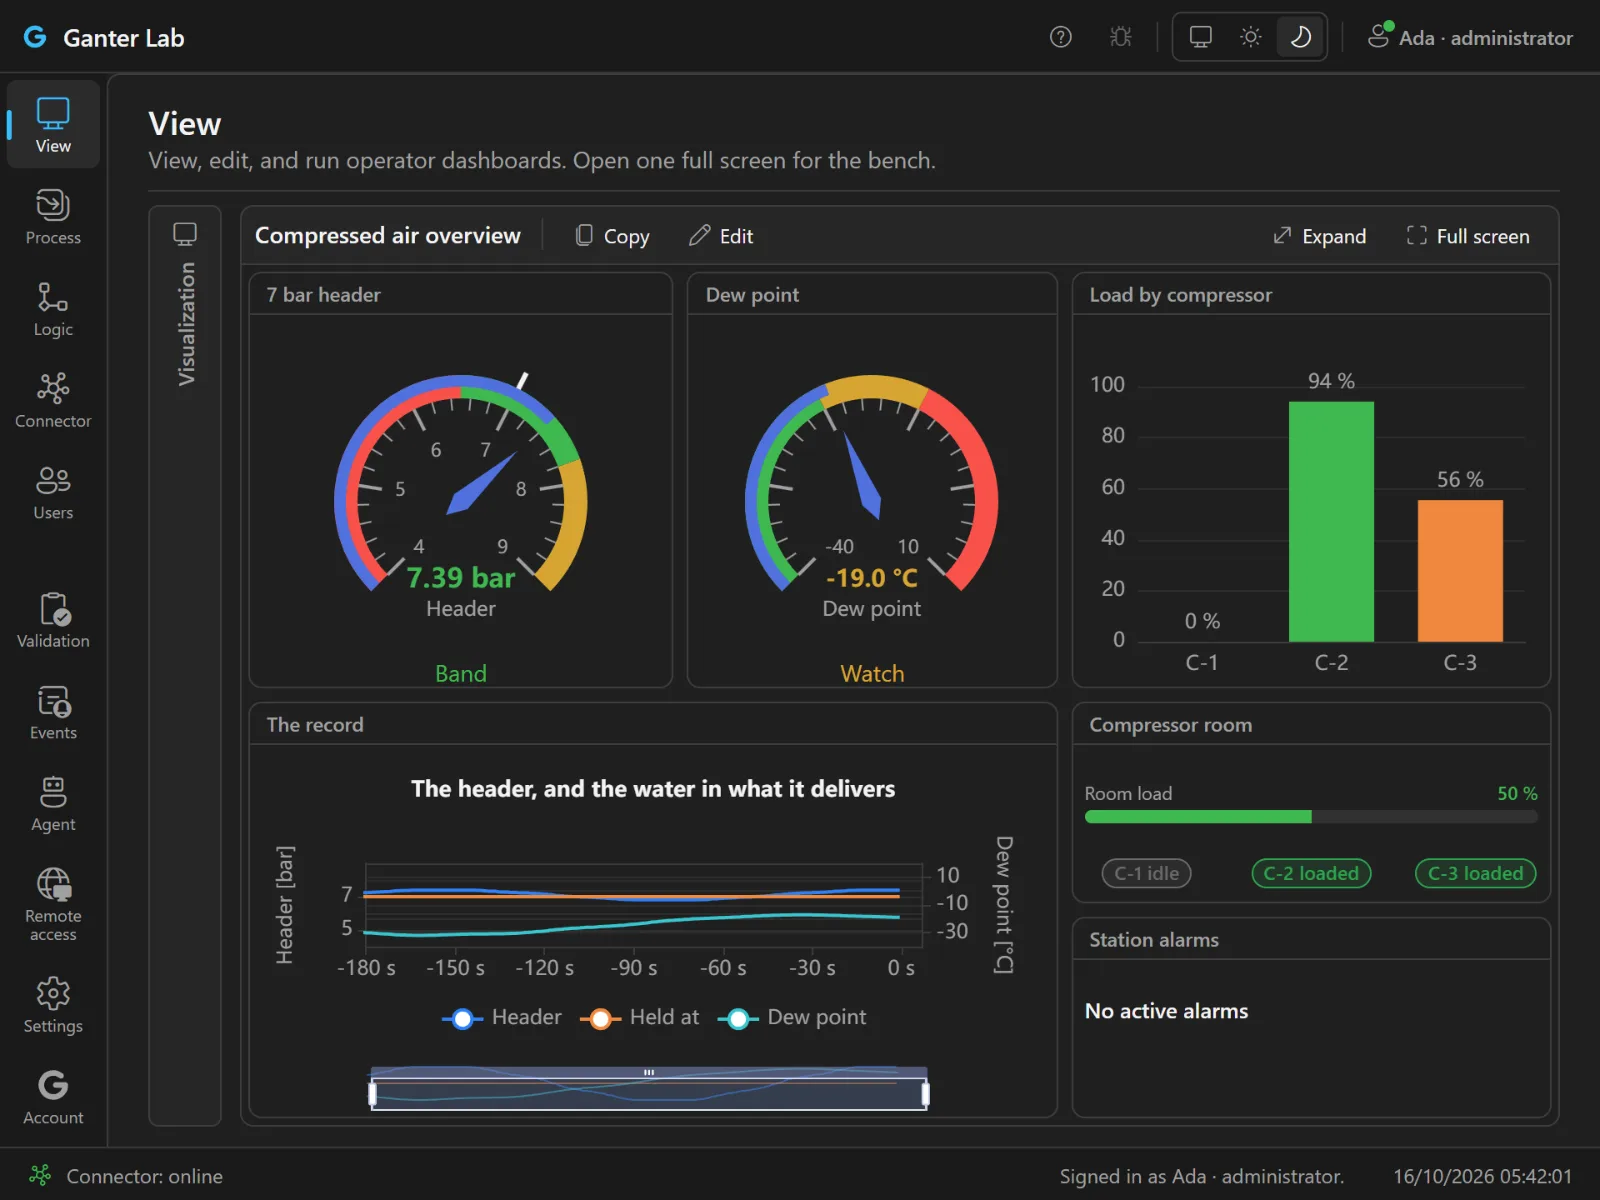Click the Ganter Lab logo

36,37
